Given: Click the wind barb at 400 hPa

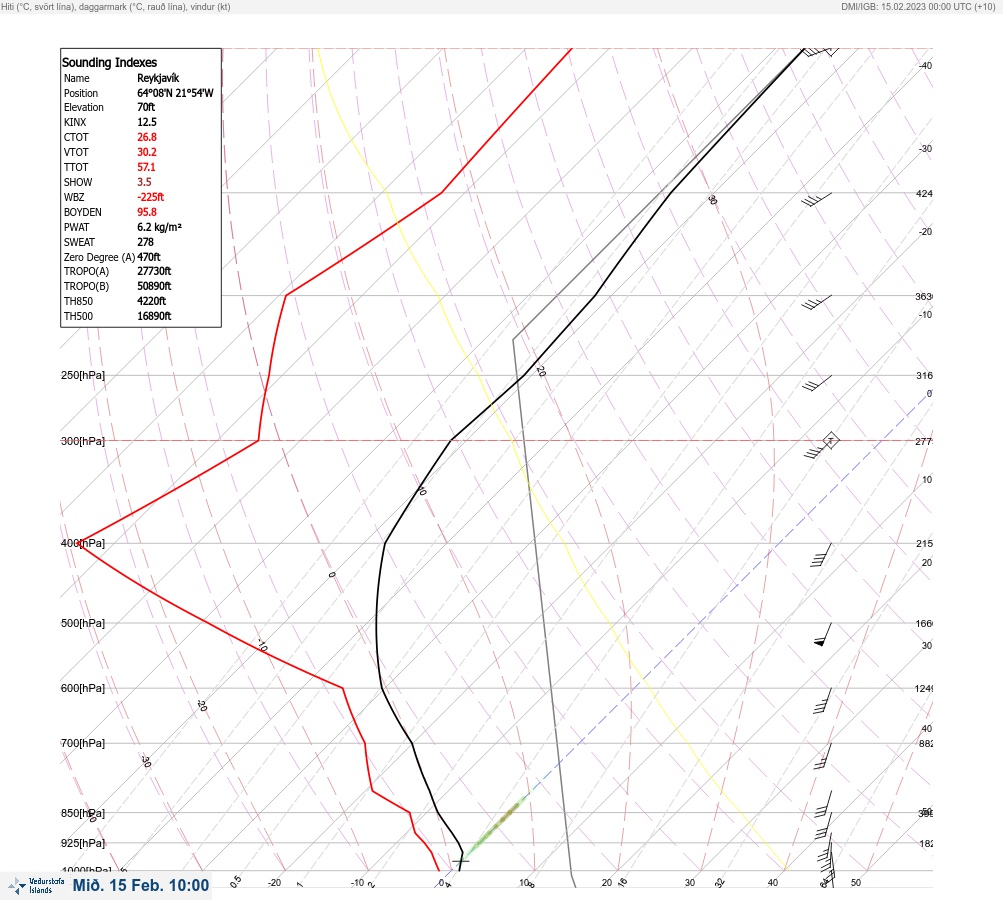Looking at the screenshot, I should coord(821,555).
